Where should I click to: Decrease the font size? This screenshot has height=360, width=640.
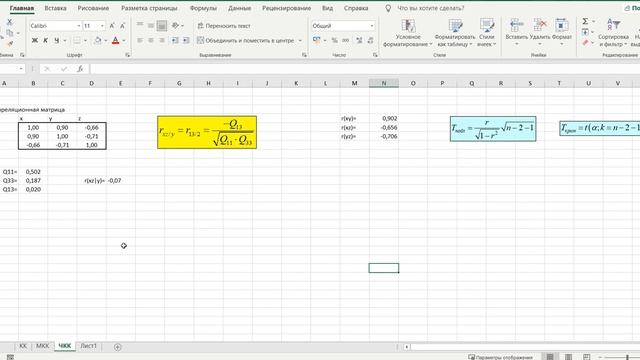tap(122, 26)
